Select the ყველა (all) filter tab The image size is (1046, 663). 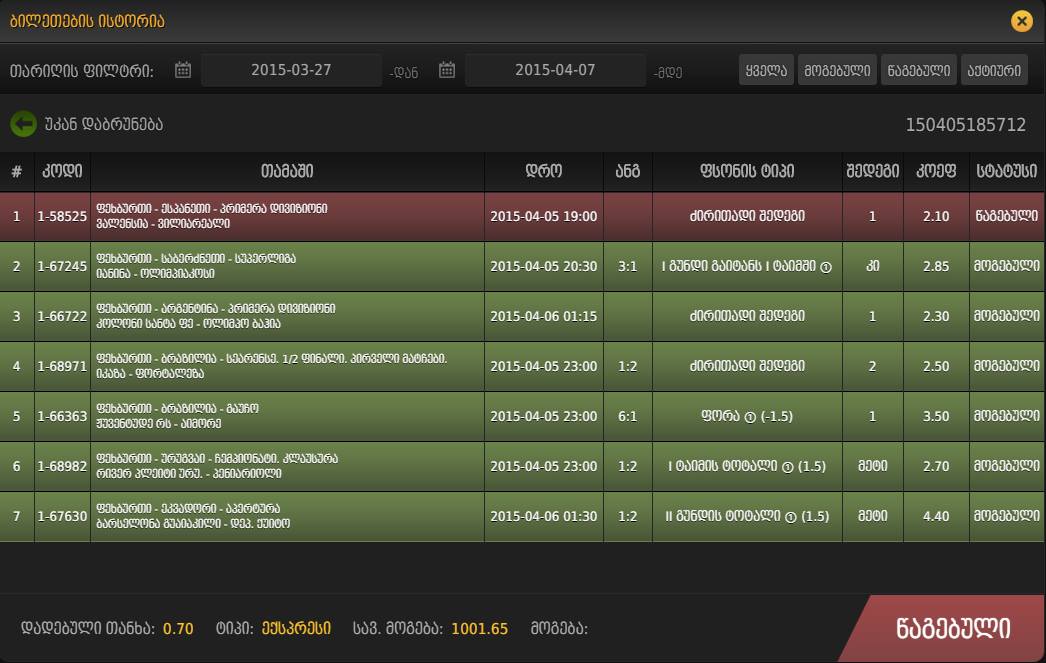pos(766,70)
